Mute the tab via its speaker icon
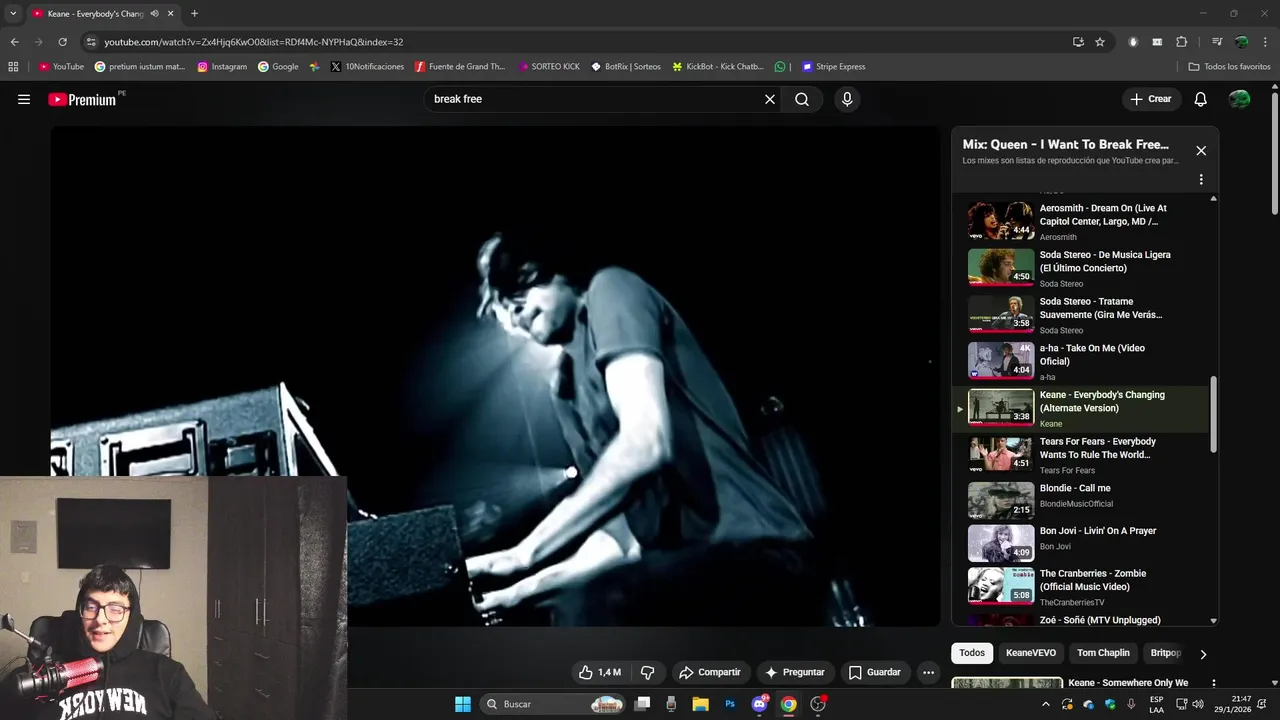Screen dimensions: 1280x720 [x=154, y=14]
